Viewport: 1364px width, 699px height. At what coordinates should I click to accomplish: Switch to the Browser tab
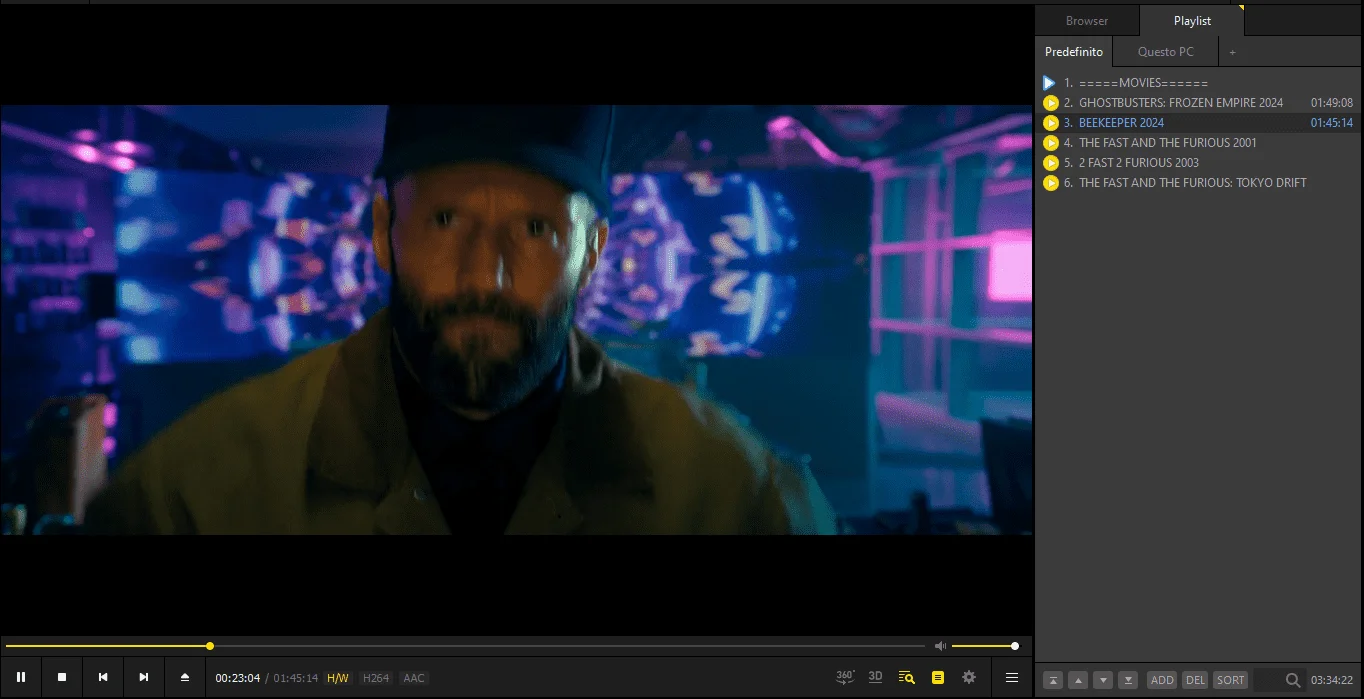pos(1087,21)
